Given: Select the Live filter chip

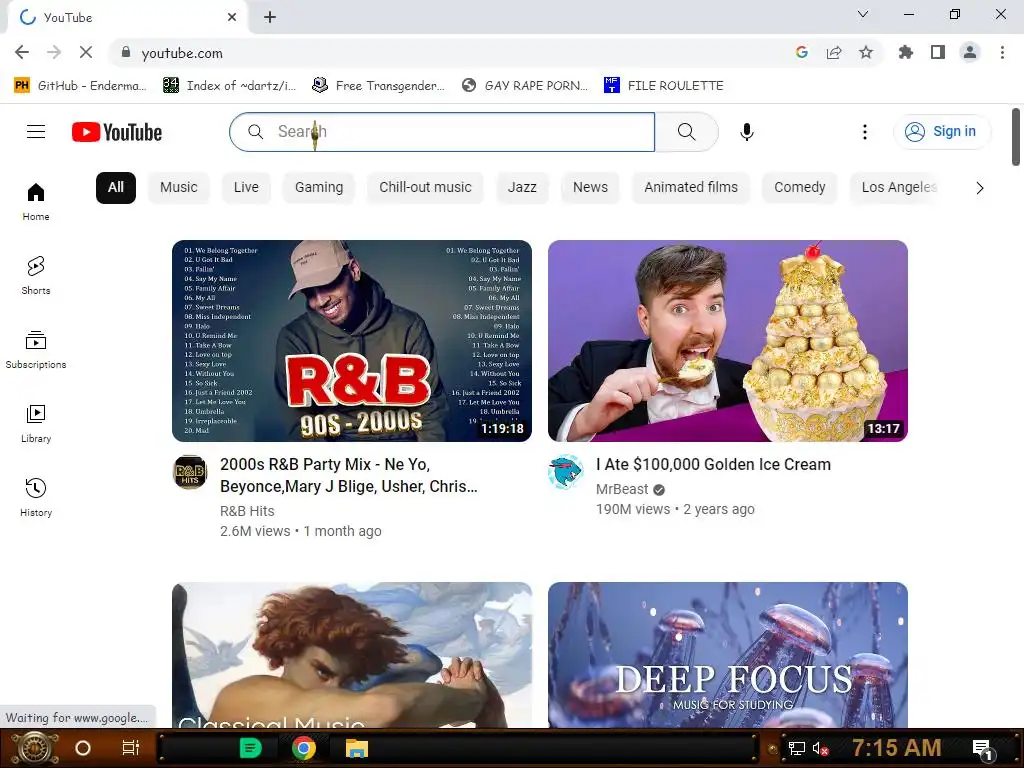Looking at the screenshot, I should coord(246,187).
